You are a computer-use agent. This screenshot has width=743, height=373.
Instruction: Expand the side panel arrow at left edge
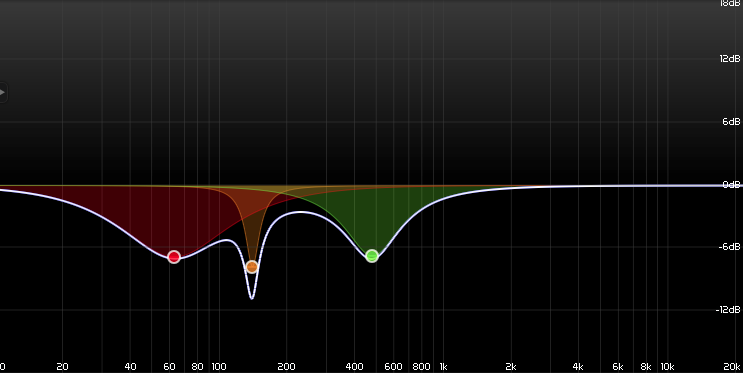tap(2, 92)
